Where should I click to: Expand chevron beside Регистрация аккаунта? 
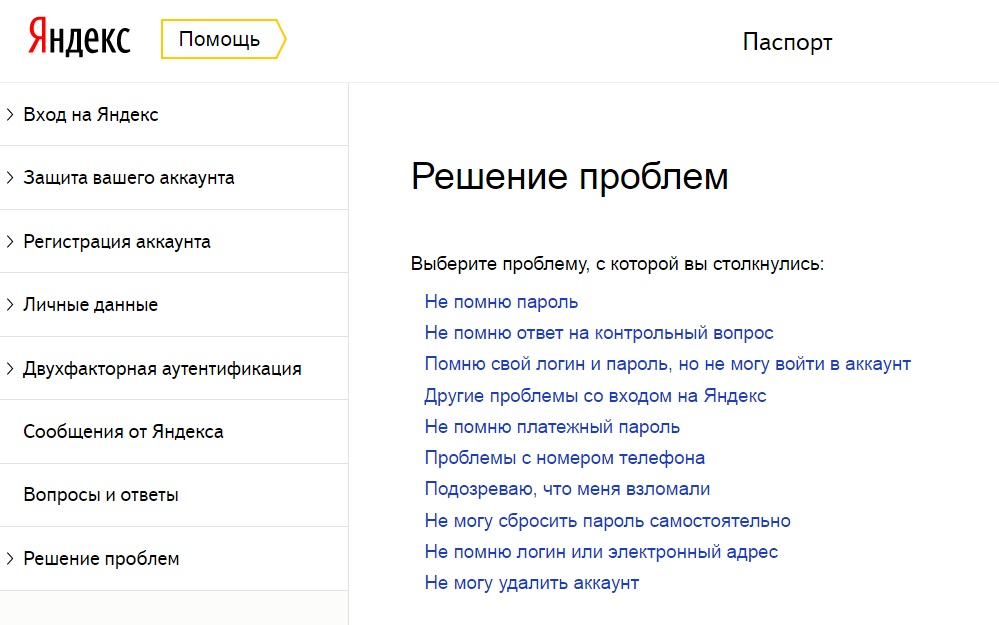click(10, 241)
